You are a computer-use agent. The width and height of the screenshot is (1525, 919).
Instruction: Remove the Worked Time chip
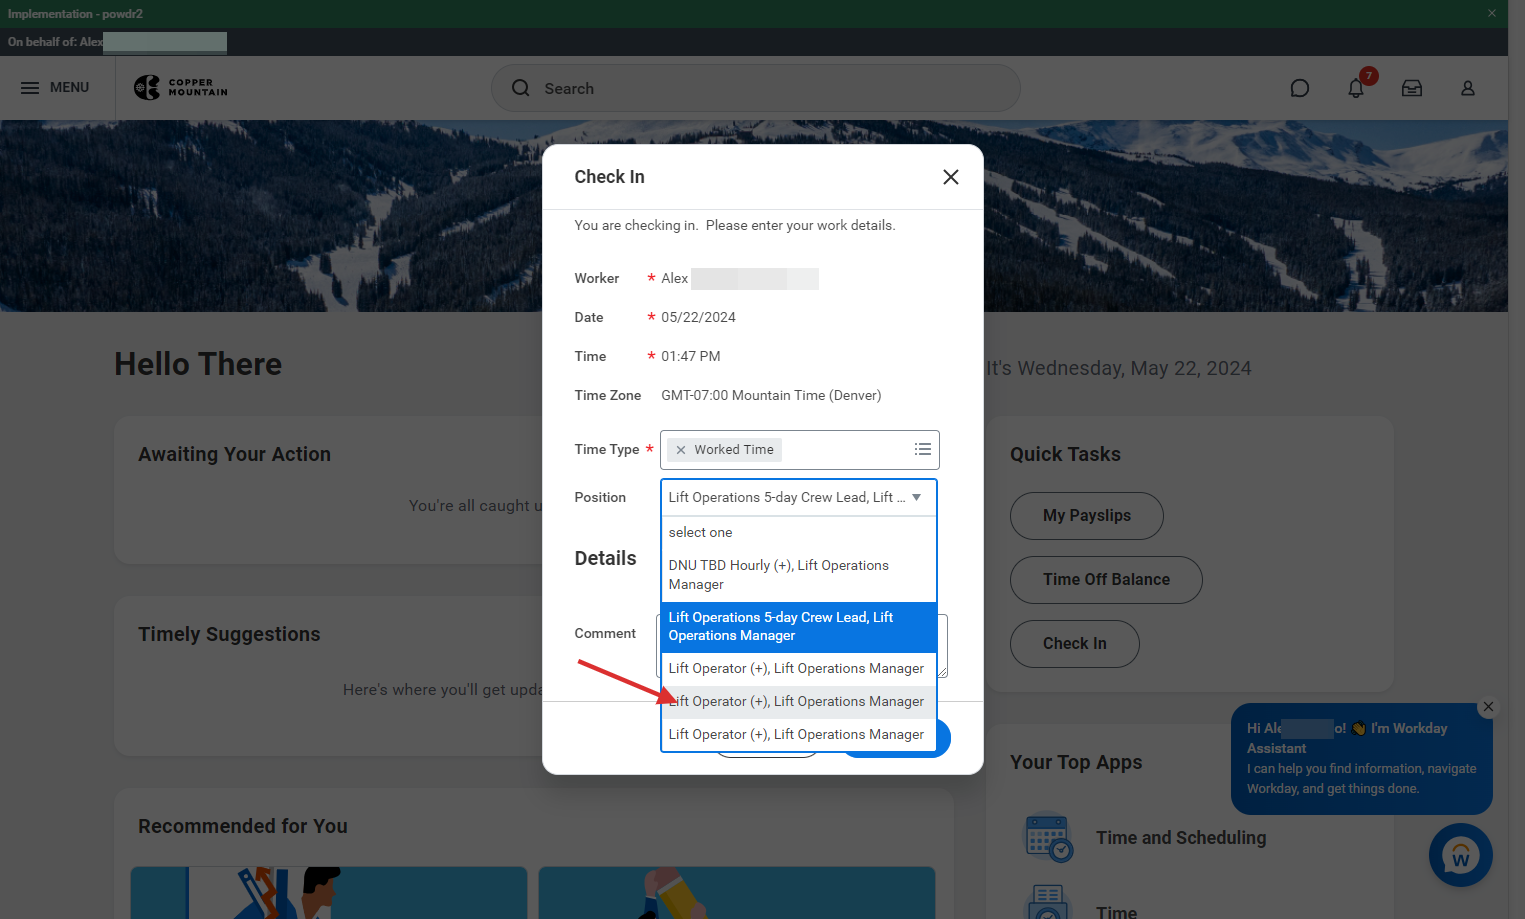[x=681, y=450]
